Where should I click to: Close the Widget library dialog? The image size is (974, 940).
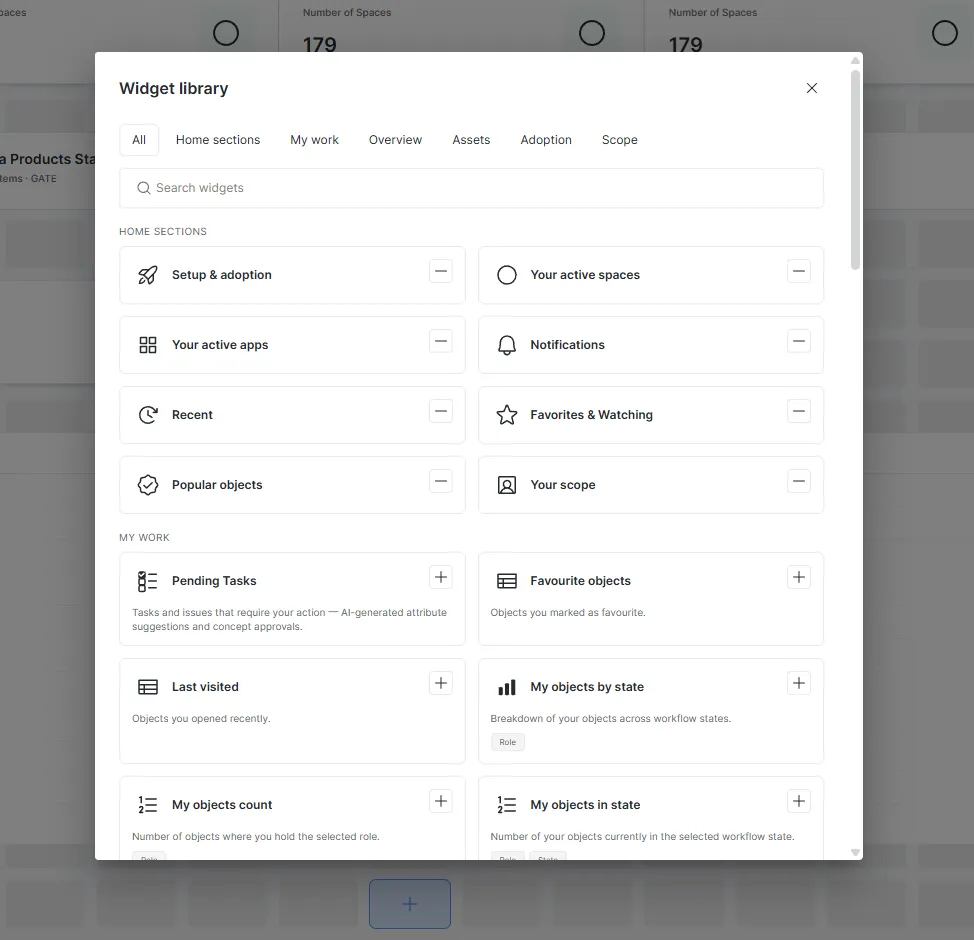point(811,88)
